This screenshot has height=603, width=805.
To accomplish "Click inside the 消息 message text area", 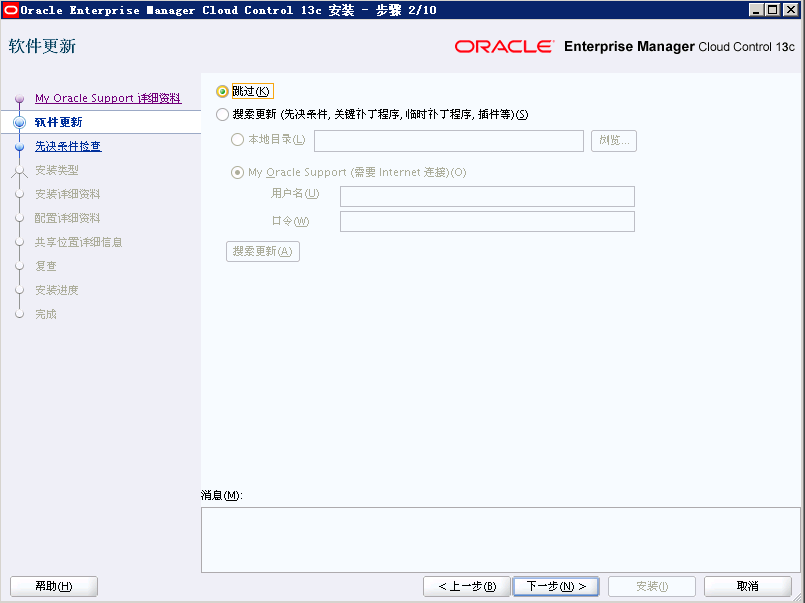I will pos(501,540).
